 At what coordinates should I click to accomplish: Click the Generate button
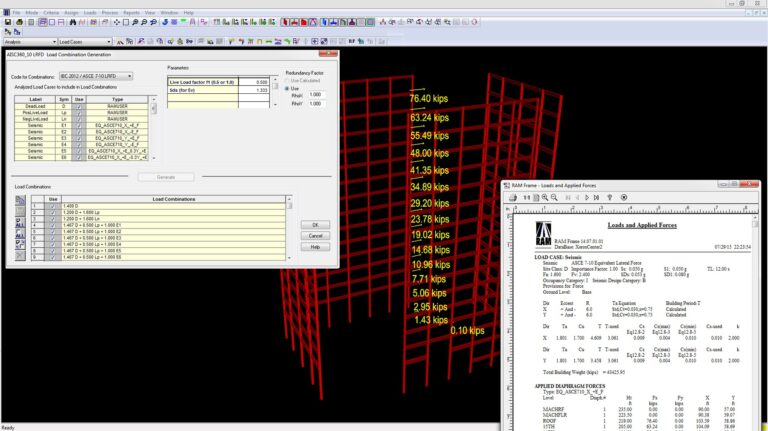166,177
